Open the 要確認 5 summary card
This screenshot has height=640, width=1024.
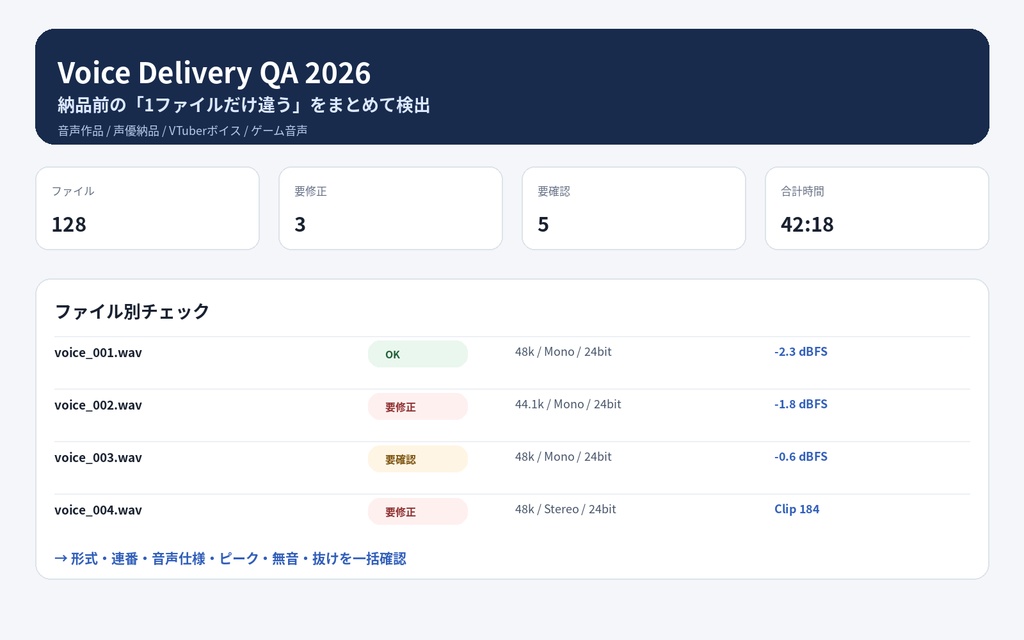633,208
